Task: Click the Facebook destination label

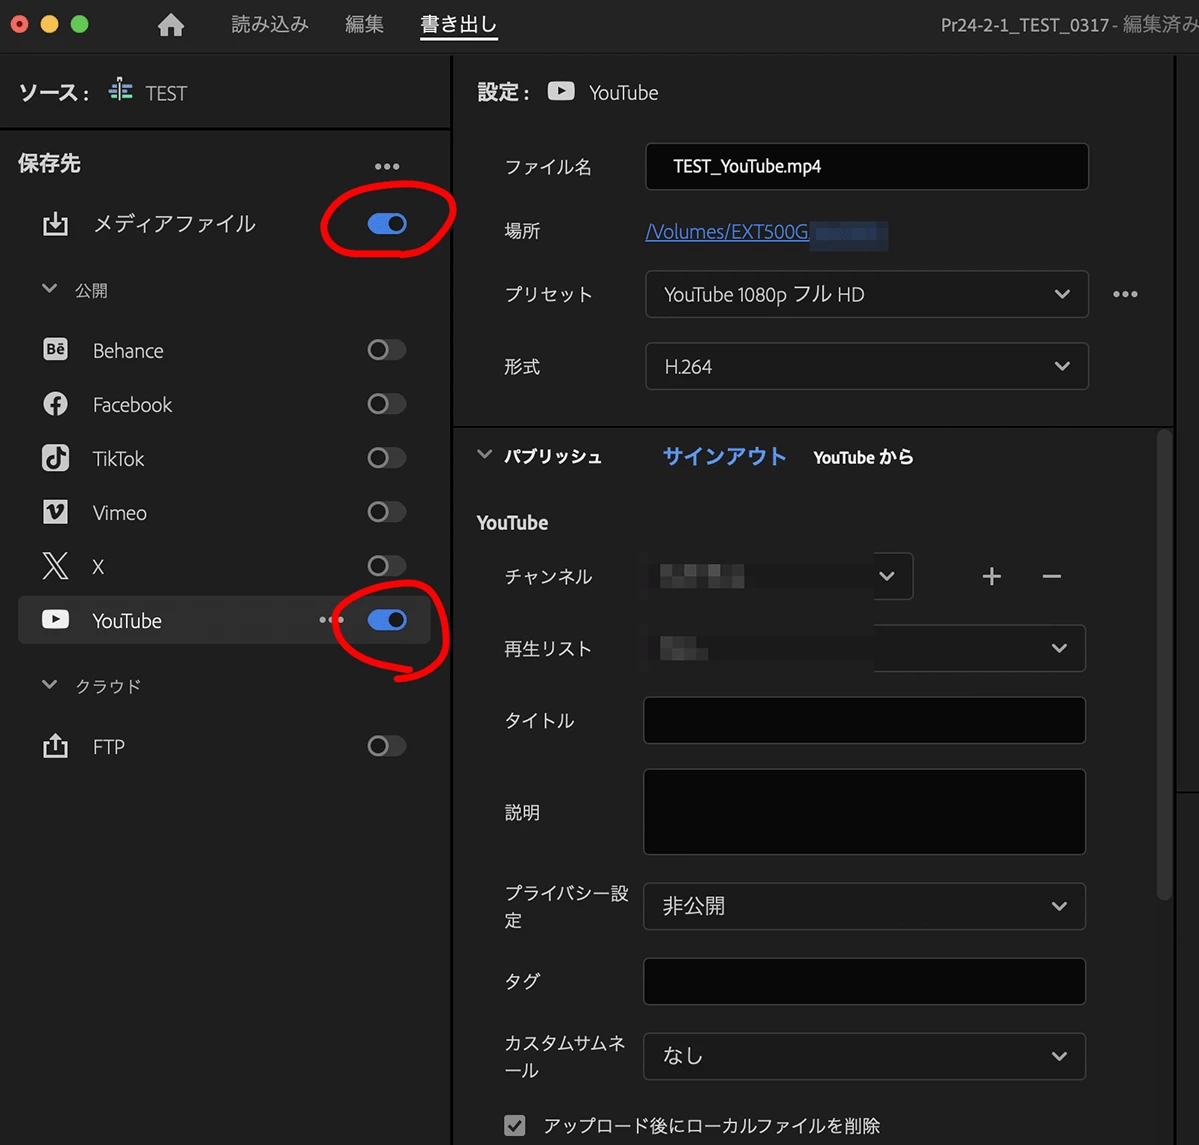Action: coord(132,405)
